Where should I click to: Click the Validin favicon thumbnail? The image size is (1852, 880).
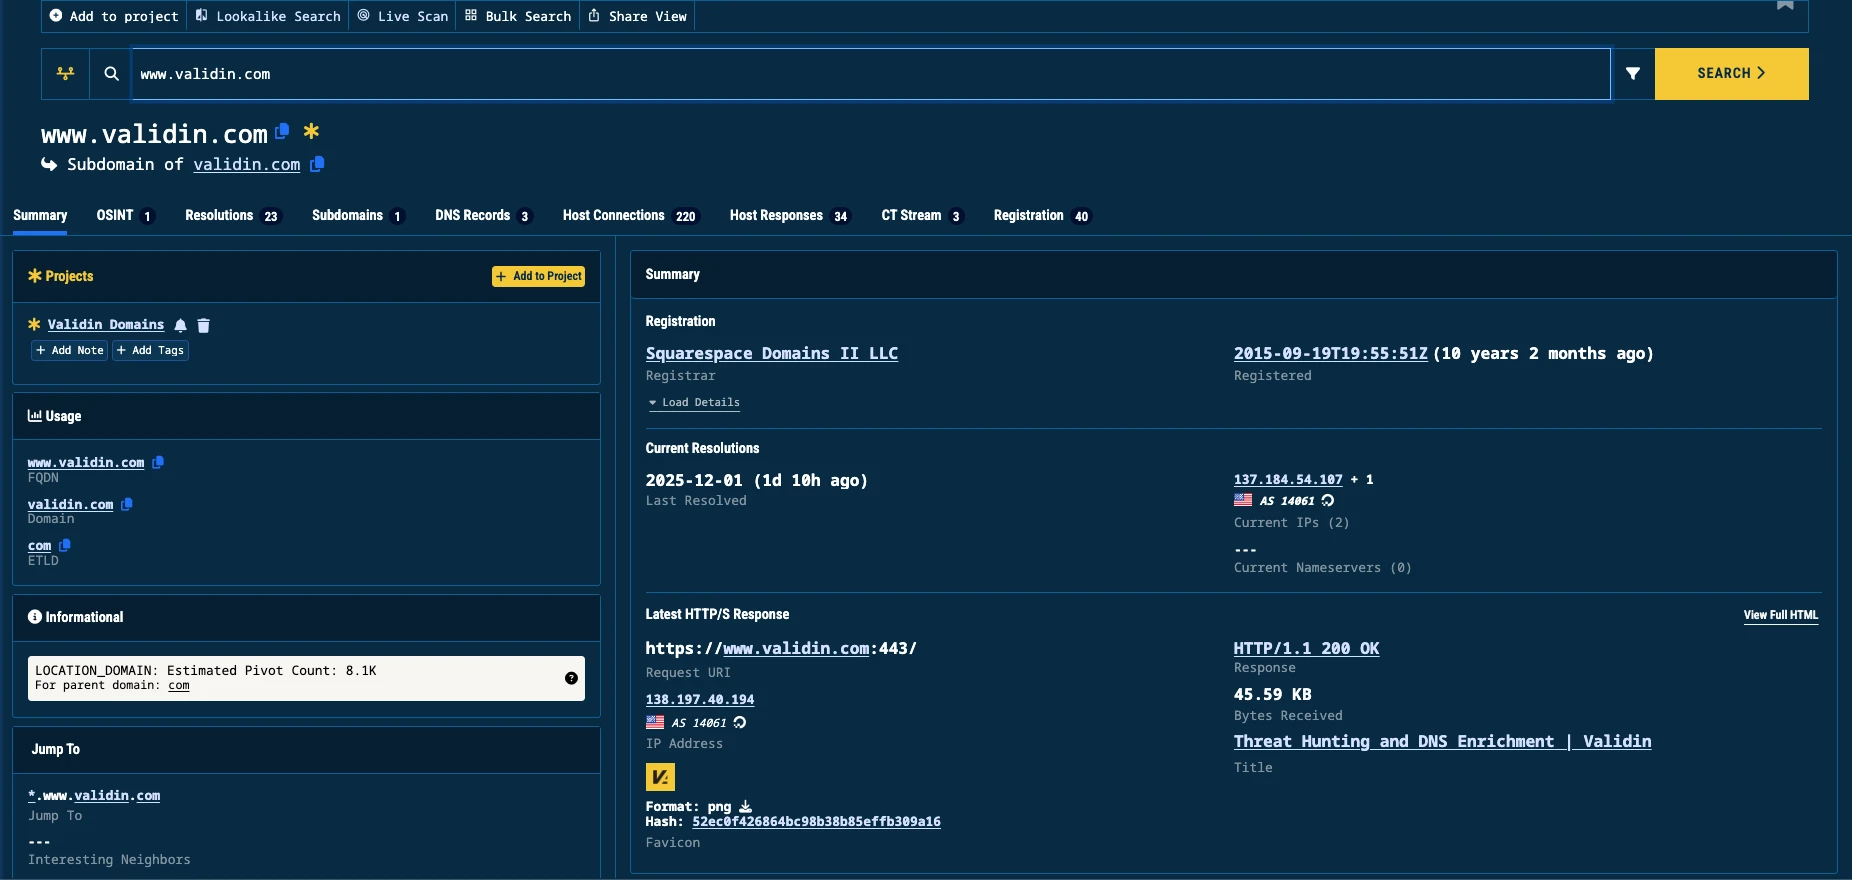click(x=660, y=777)
